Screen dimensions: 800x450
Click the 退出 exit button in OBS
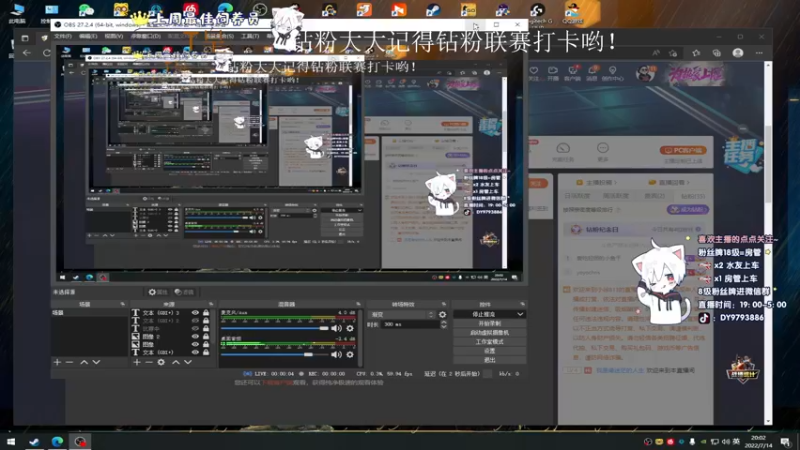coord(489,360)
